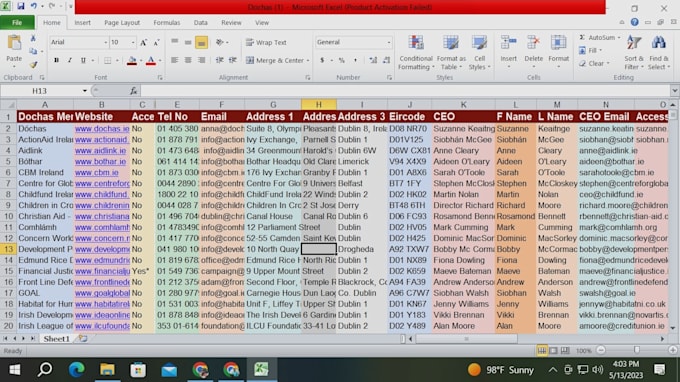
Task: Open Cell Styles
Action: pyautogui.click(x=479, y=52)
